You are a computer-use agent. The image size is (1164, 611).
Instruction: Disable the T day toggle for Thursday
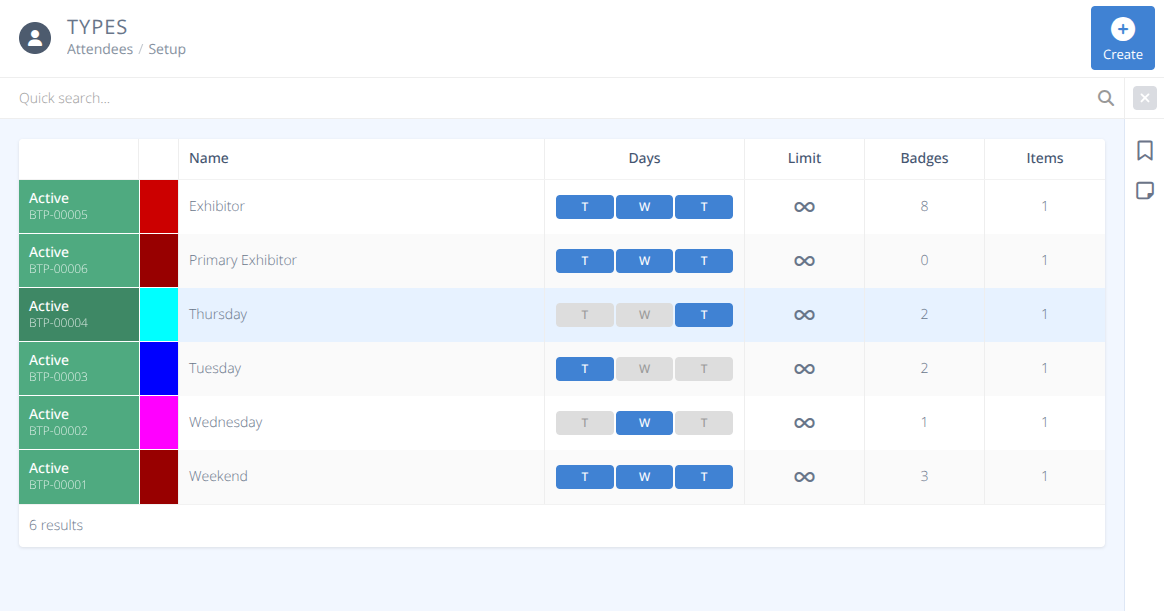point(704,314)
